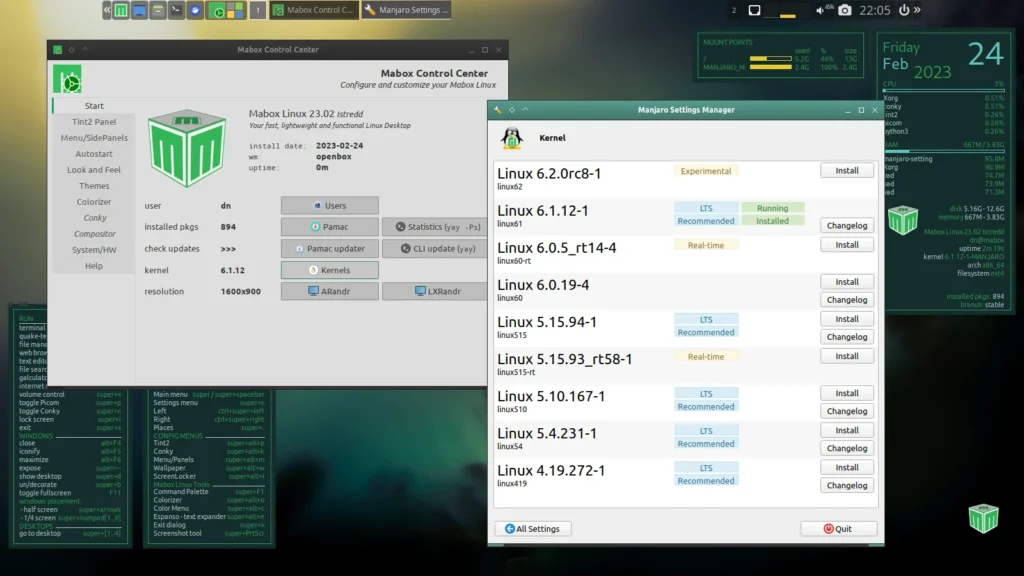Click the Tux penguin Kernel icon
The image size is (1024, 576).
[512, 138]
